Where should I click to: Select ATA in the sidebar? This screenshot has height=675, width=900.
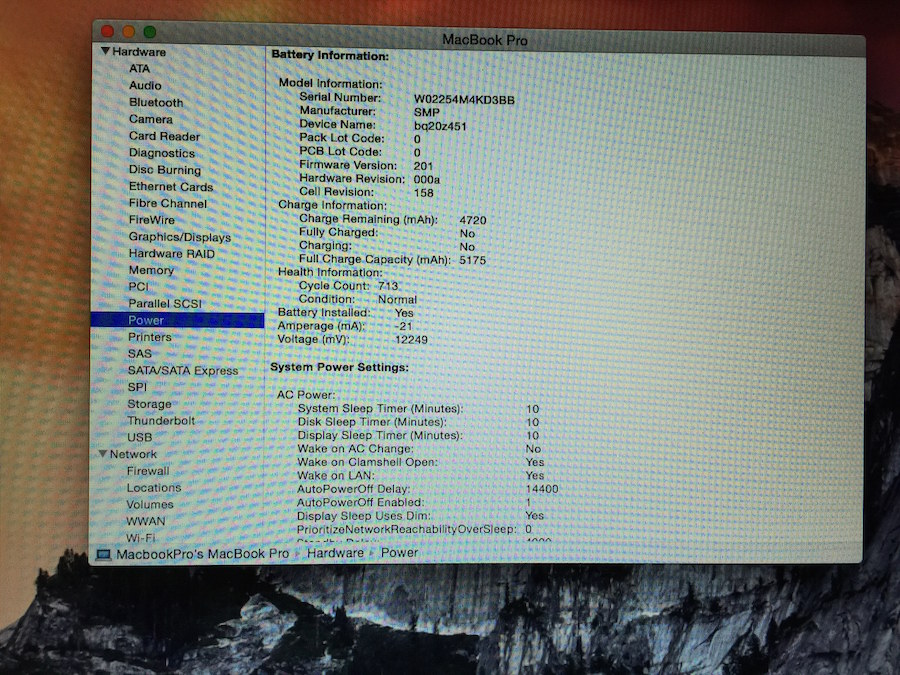tap(139, 68)
